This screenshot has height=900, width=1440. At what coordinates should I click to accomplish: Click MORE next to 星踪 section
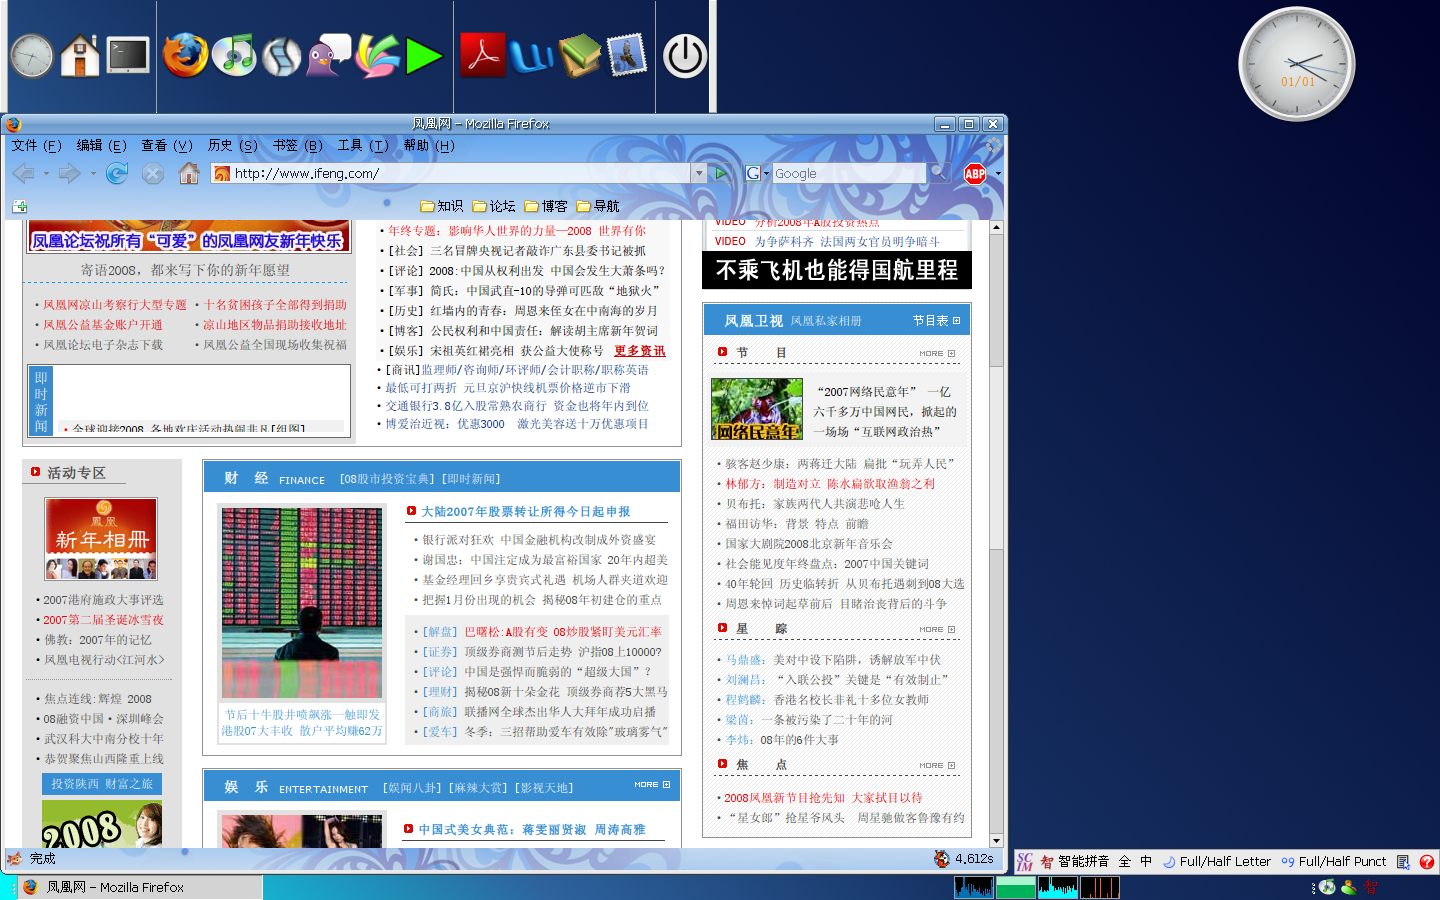[x=937, y=629]
